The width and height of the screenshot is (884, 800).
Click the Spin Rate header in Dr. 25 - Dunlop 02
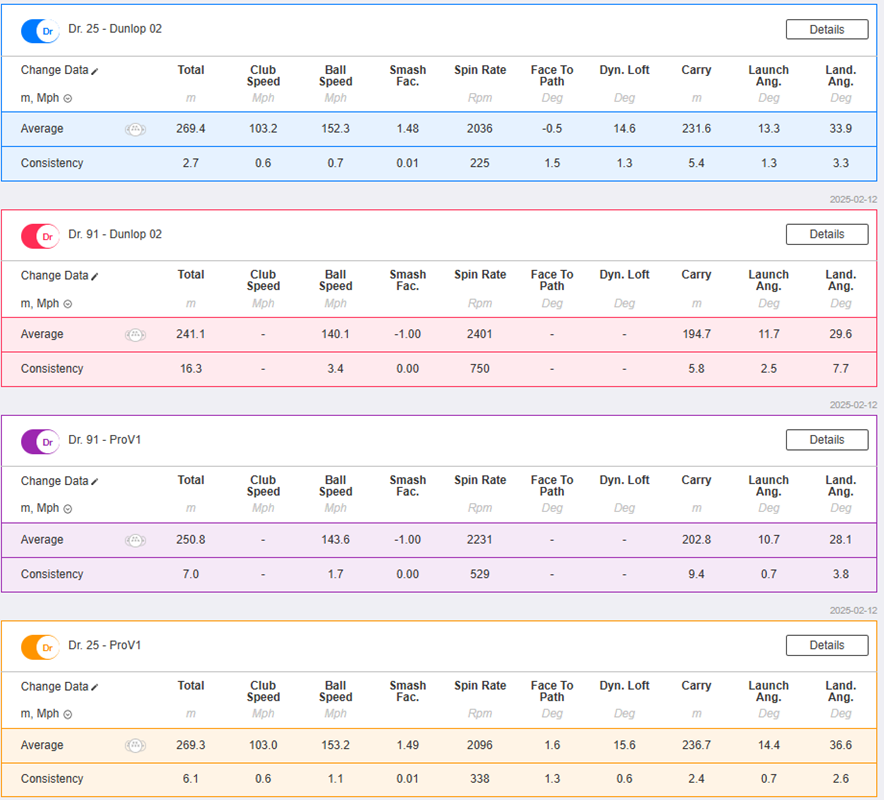(x=480, y=70)
